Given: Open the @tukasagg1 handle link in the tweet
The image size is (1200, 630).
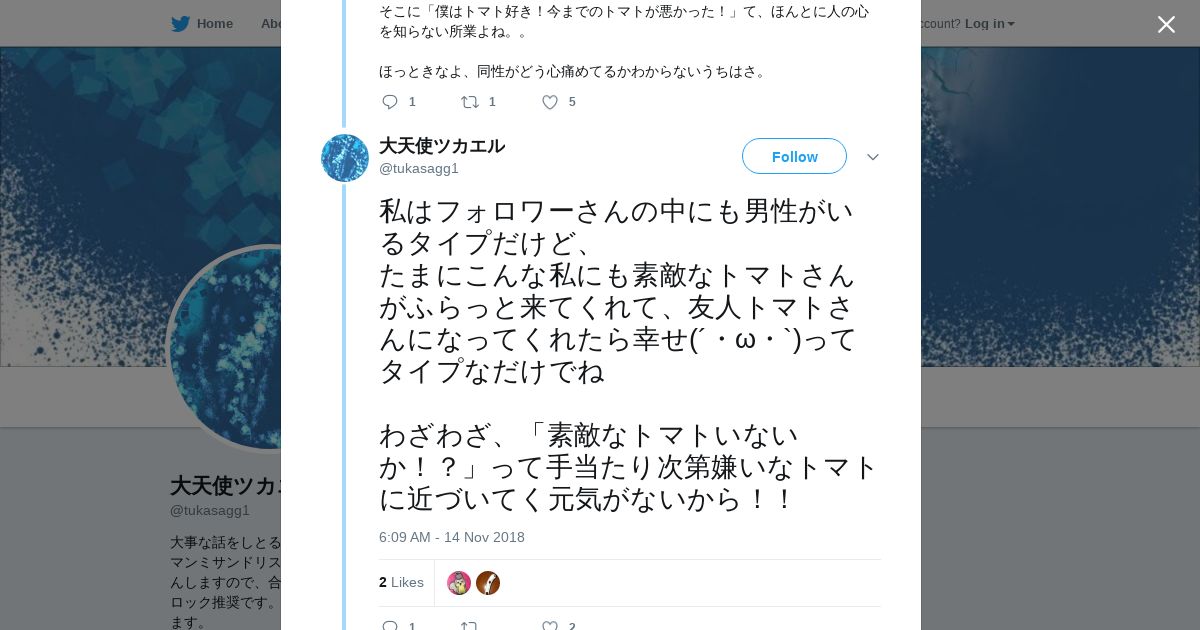Looking at the screenshot, I should (x=419, y=168).
